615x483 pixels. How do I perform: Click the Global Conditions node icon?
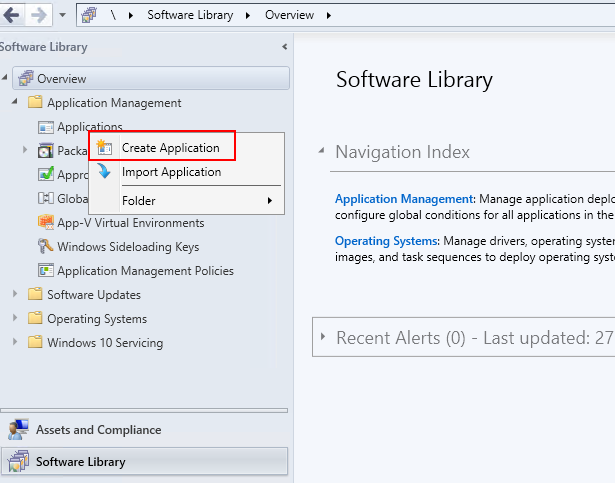click(45, 198)
